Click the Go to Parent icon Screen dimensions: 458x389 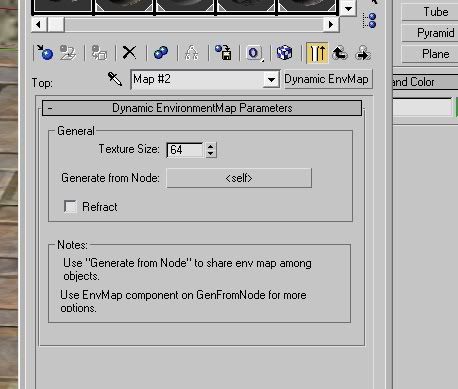point(340,53)
